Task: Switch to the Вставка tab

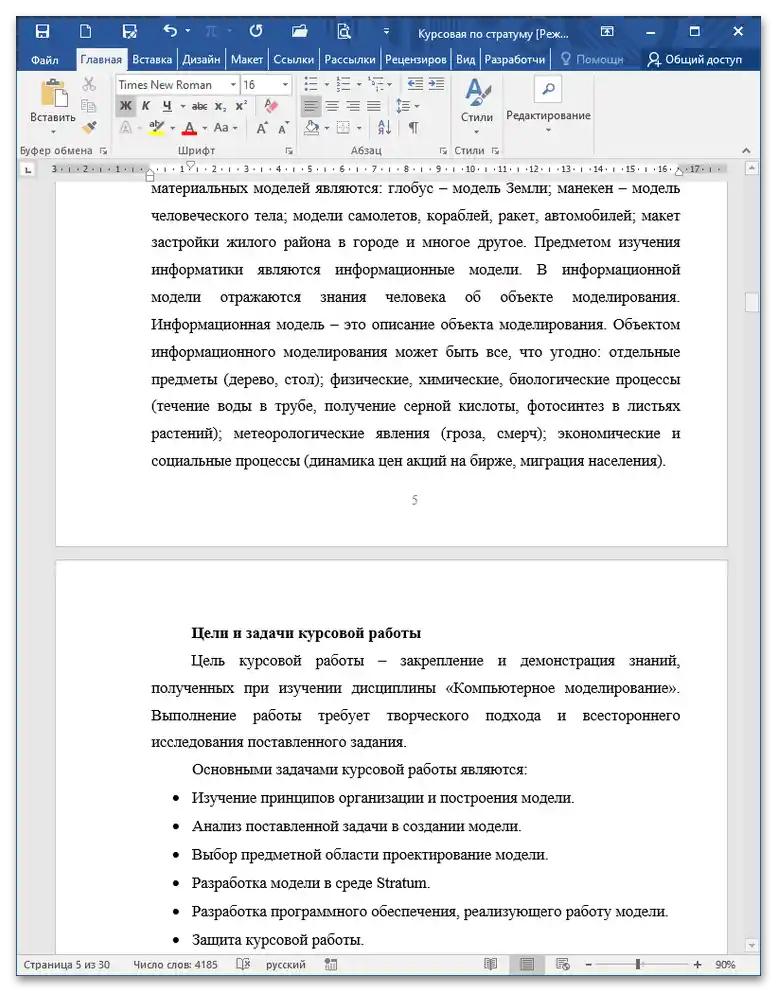Action: pyautogui.click(x=152, y=59)
